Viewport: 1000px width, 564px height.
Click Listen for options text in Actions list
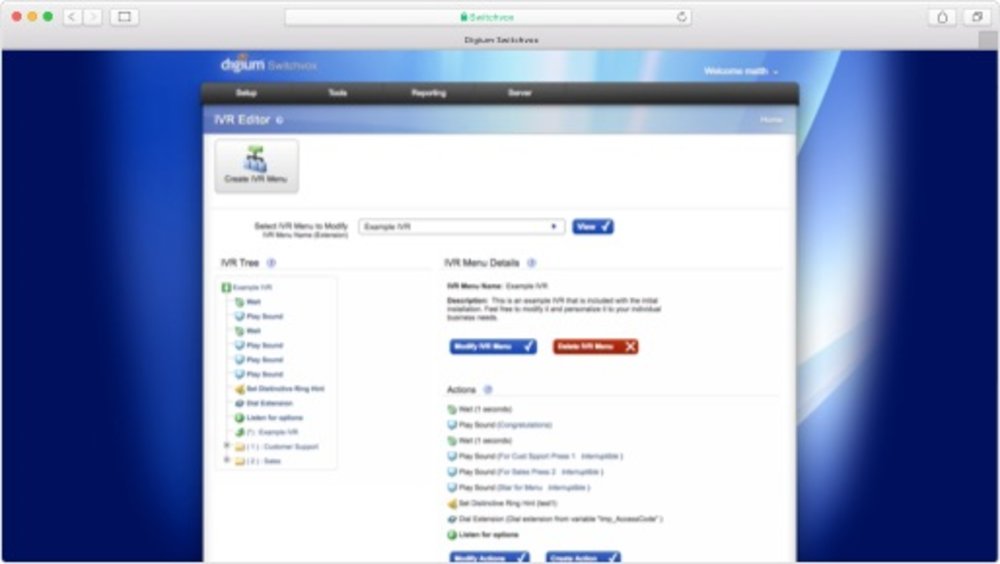point(489,535)
